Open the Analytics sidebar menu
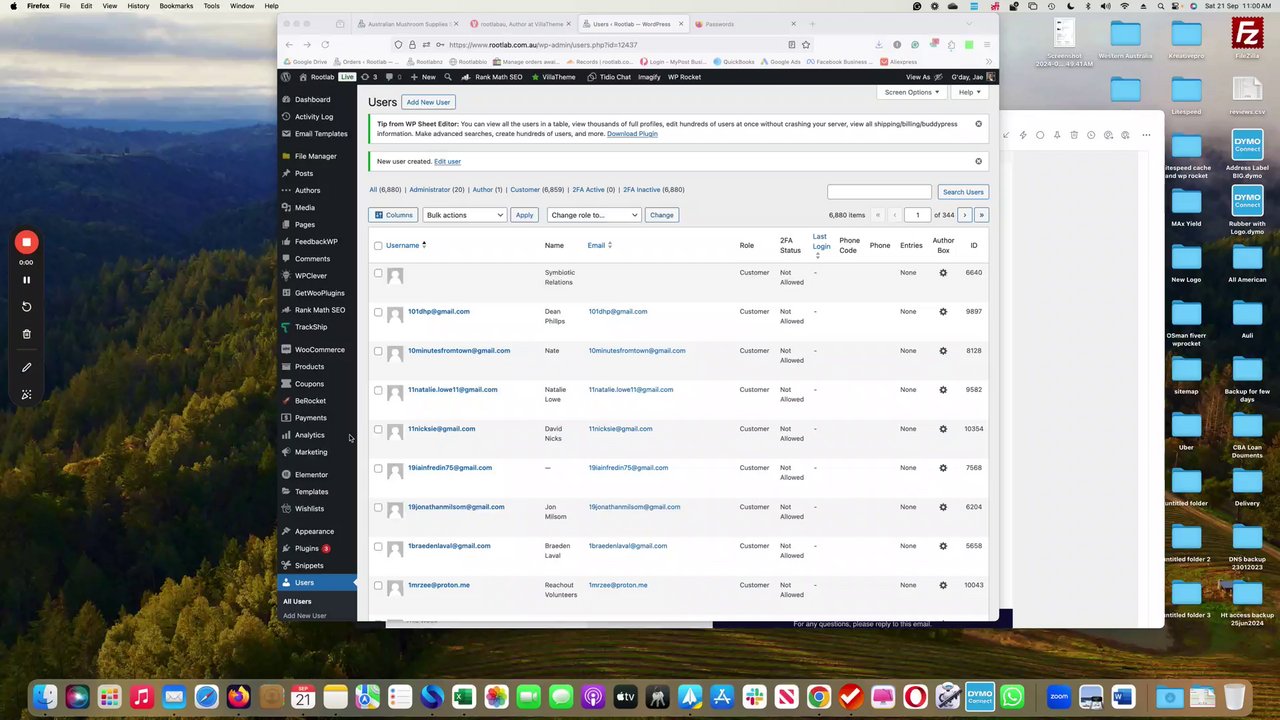 point(309,435)
